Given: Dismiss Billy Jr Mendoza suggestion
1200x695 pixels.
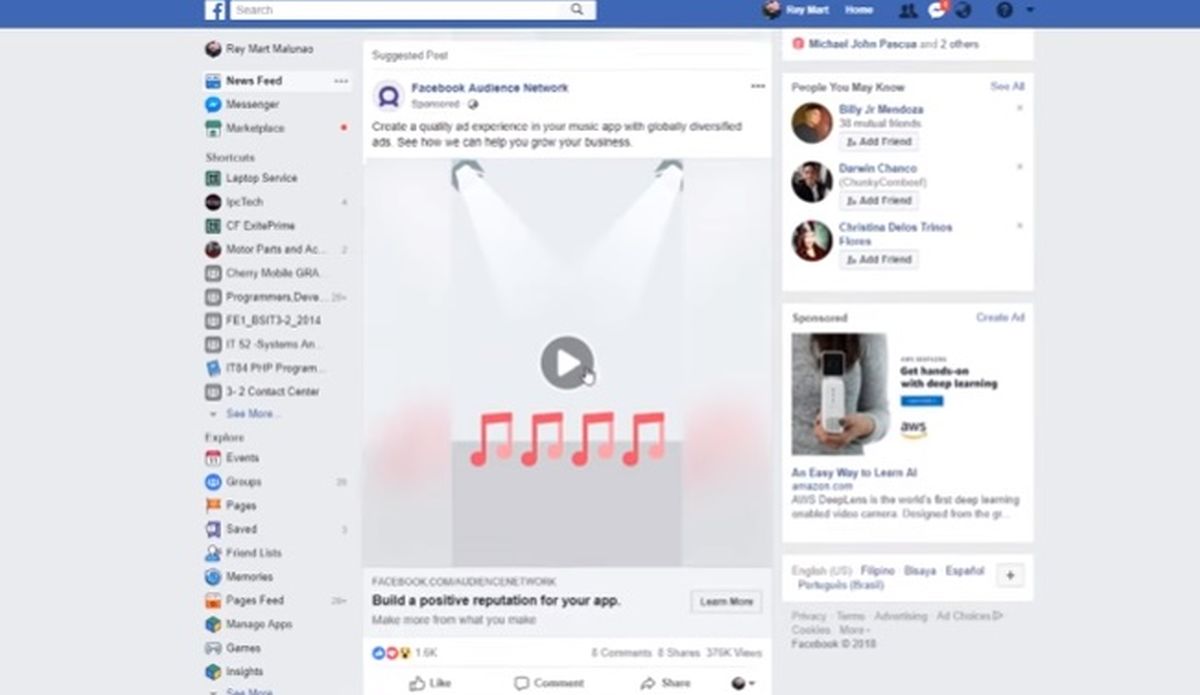Looking at the screenshot, I should point(1019,109).
